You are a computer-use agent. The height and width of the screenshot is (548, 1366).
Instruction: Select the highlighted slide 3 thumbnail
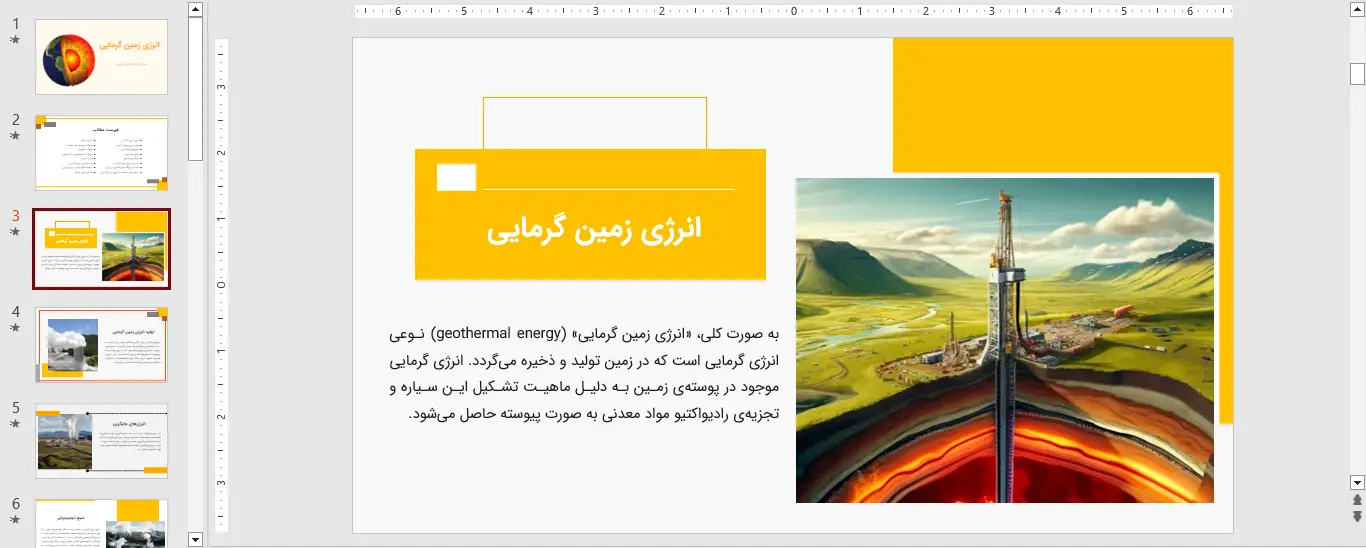click(101, 249)
